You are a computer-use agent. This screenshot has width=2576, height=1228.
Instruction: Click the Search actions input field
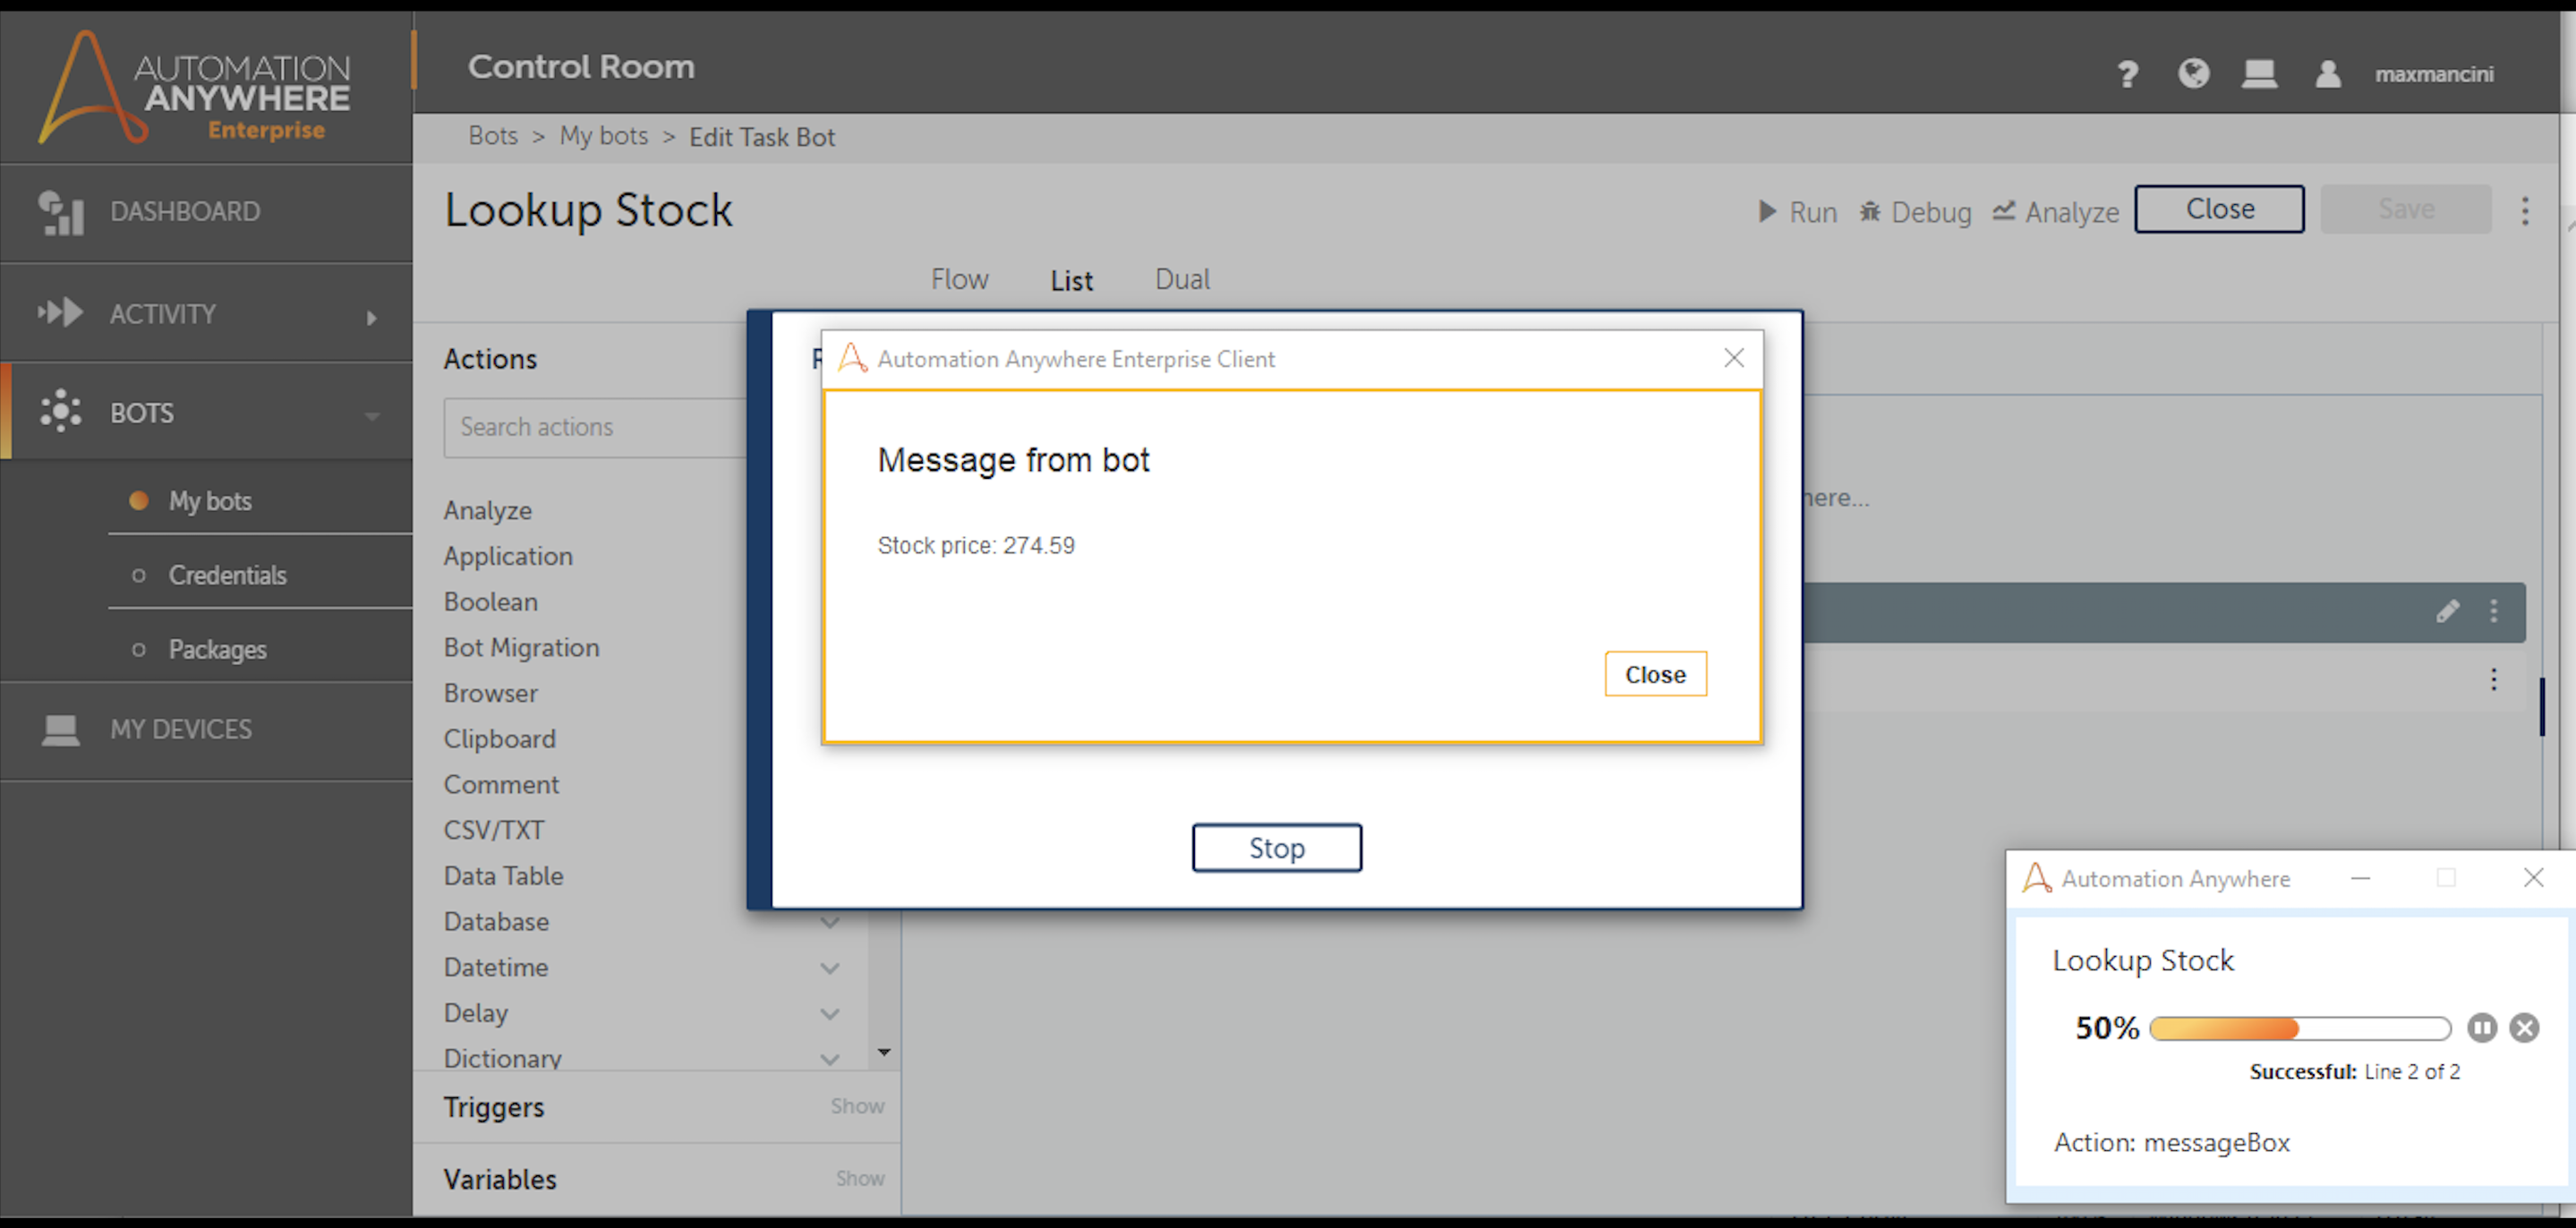pyautogui.click(x=595, y=427)
